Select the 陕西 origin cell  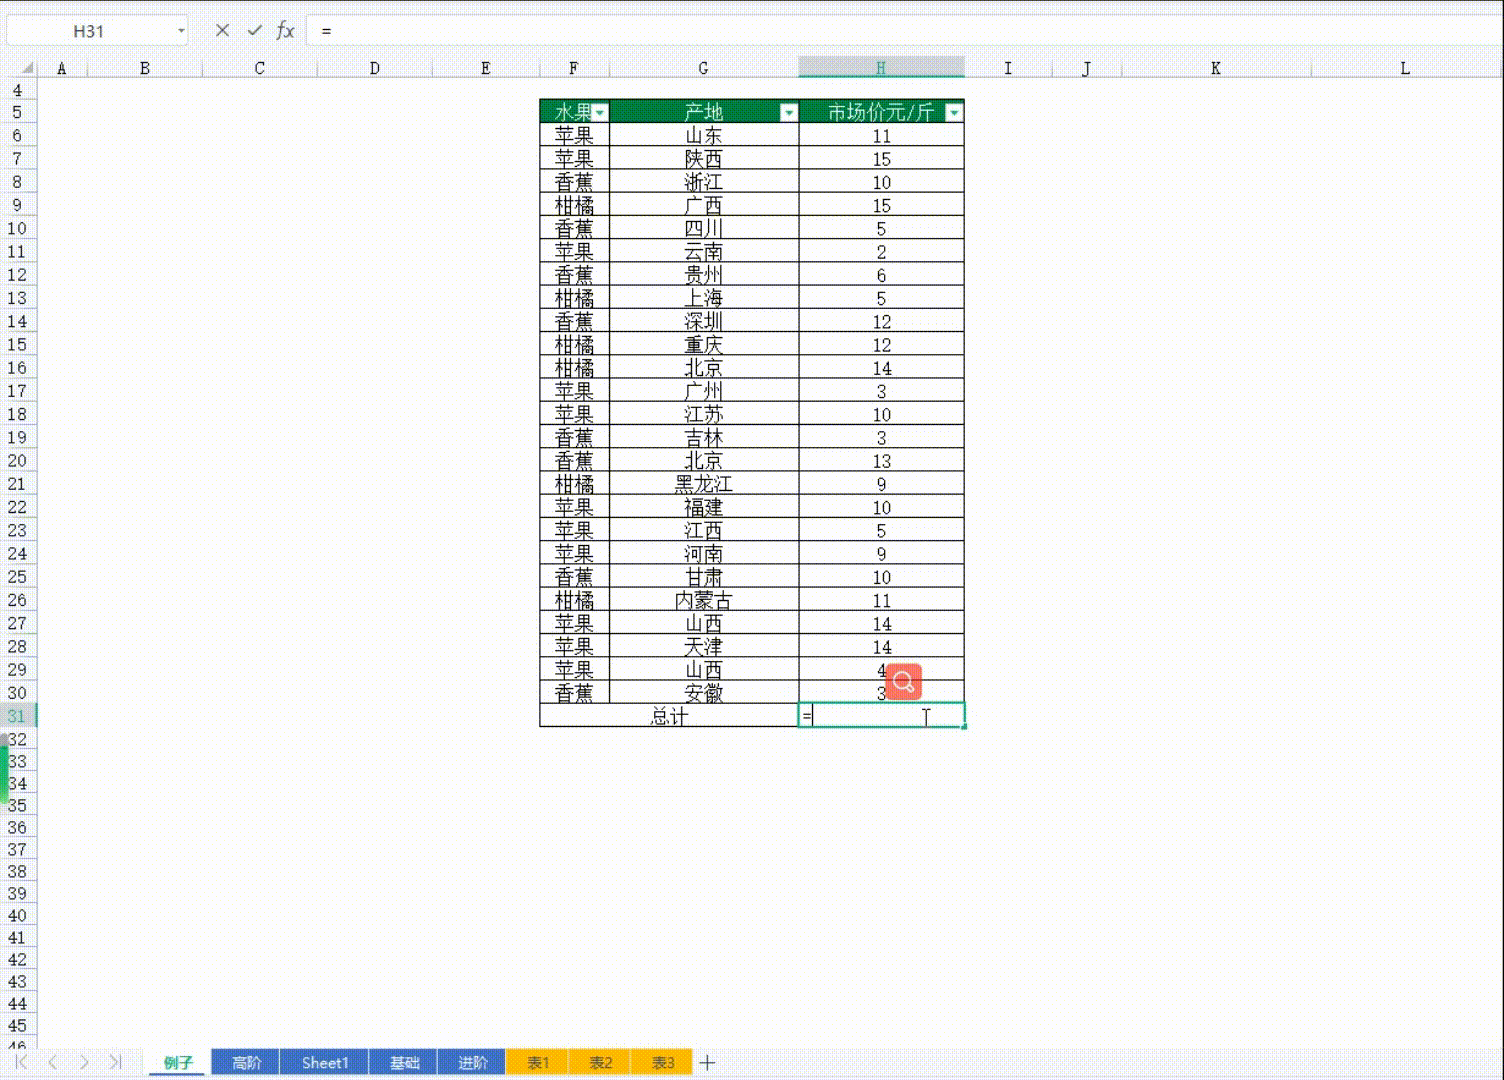tap(704, 158)
